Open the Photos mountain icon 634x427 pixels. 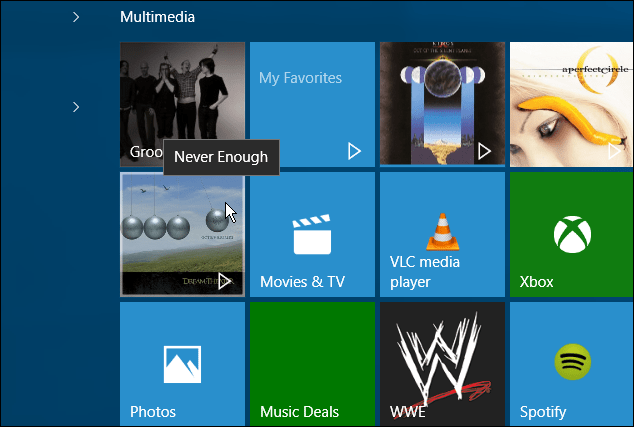pyautogui.click(x=182, y=364)
